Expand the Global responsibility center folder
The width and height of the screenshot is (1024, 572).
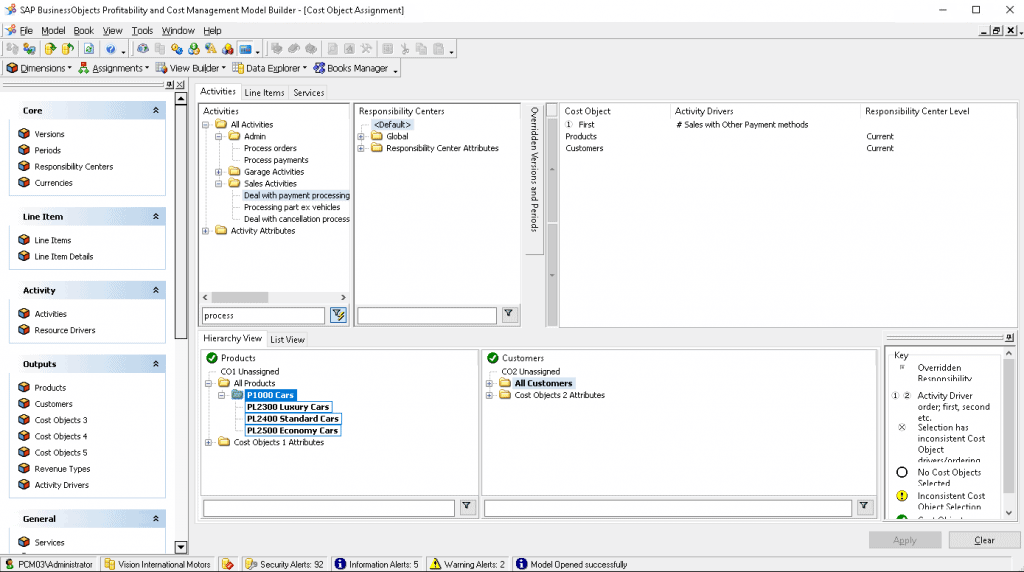[x=361, y=136]
